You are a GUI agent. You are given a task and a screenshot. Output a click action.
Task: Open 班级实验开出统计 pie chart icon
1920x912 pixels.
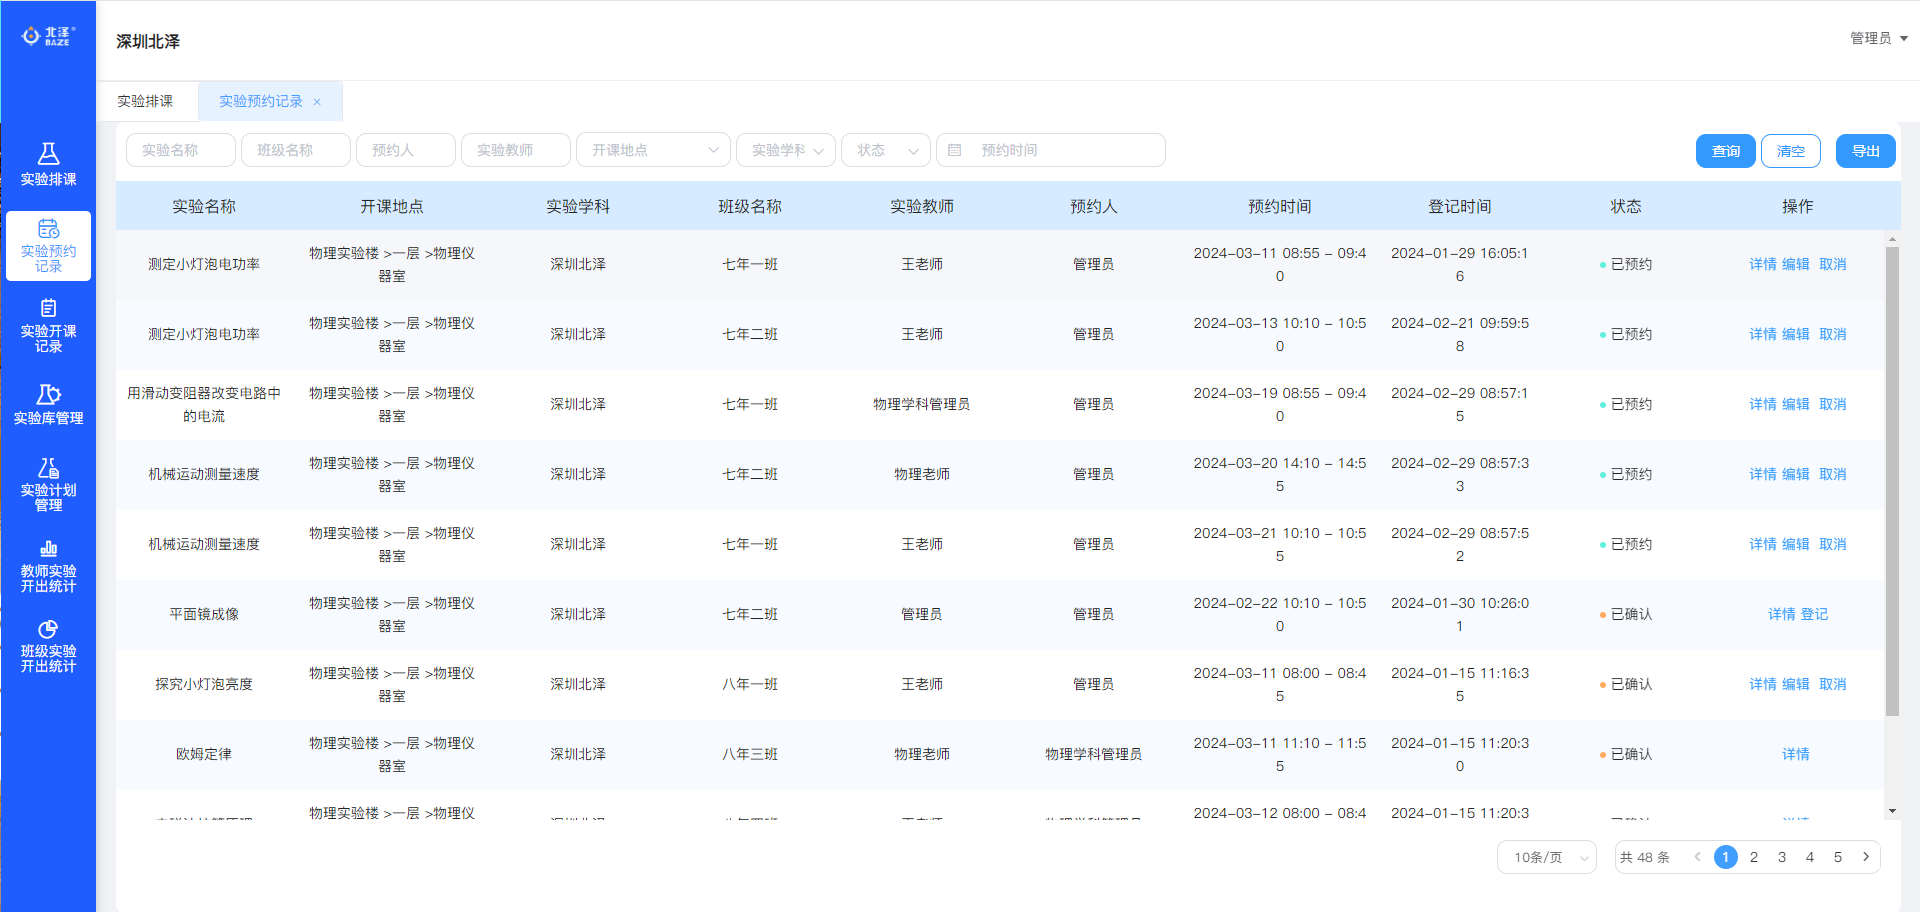pos(48,629)
